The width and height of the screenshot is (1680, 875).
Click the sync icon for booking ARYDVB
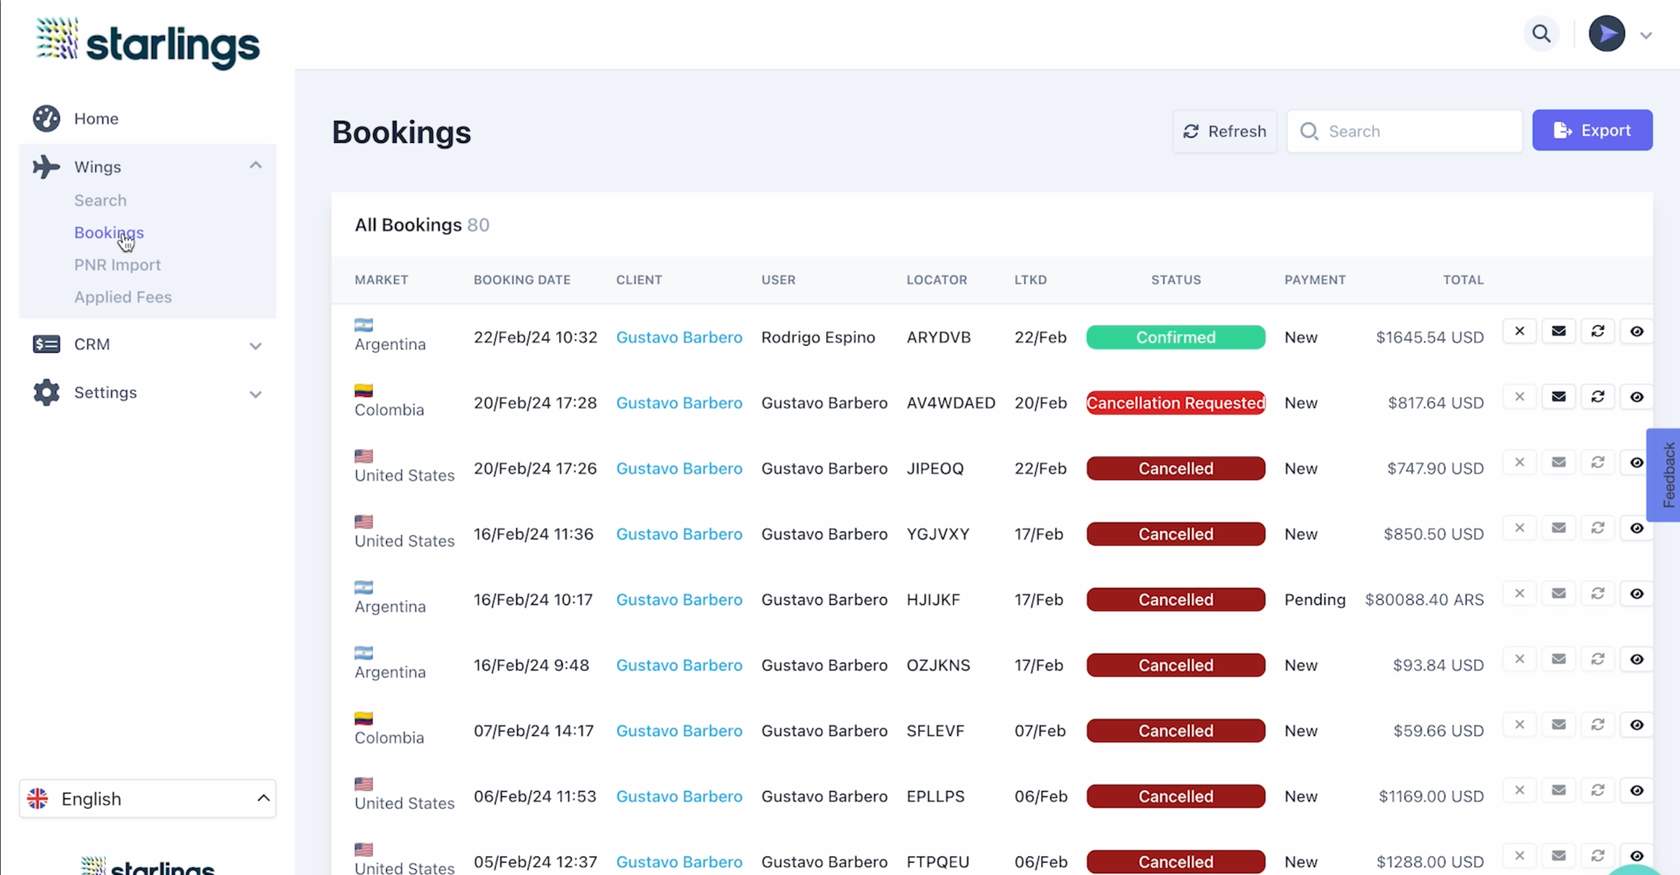coord(1597,332)
